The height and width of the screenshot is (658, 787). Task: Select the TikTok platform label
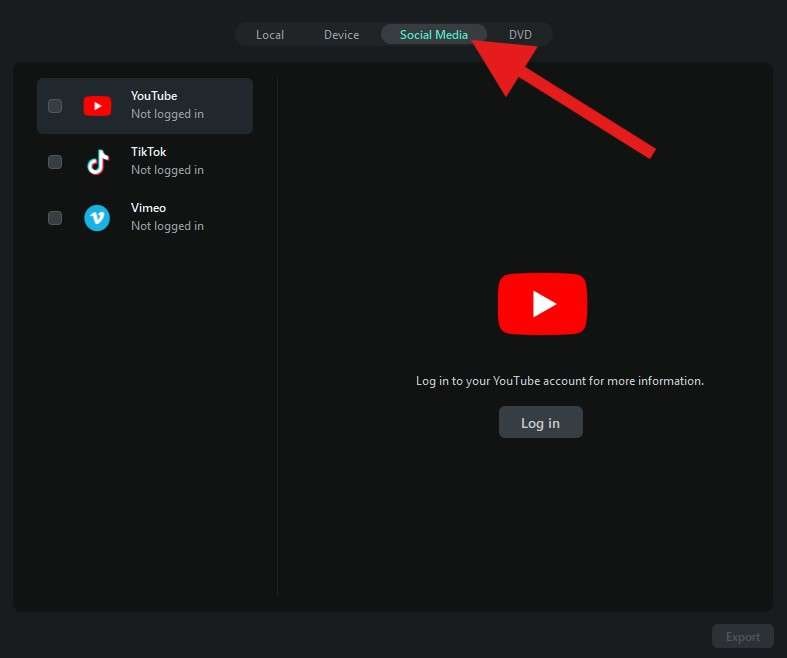pos(148,152)
